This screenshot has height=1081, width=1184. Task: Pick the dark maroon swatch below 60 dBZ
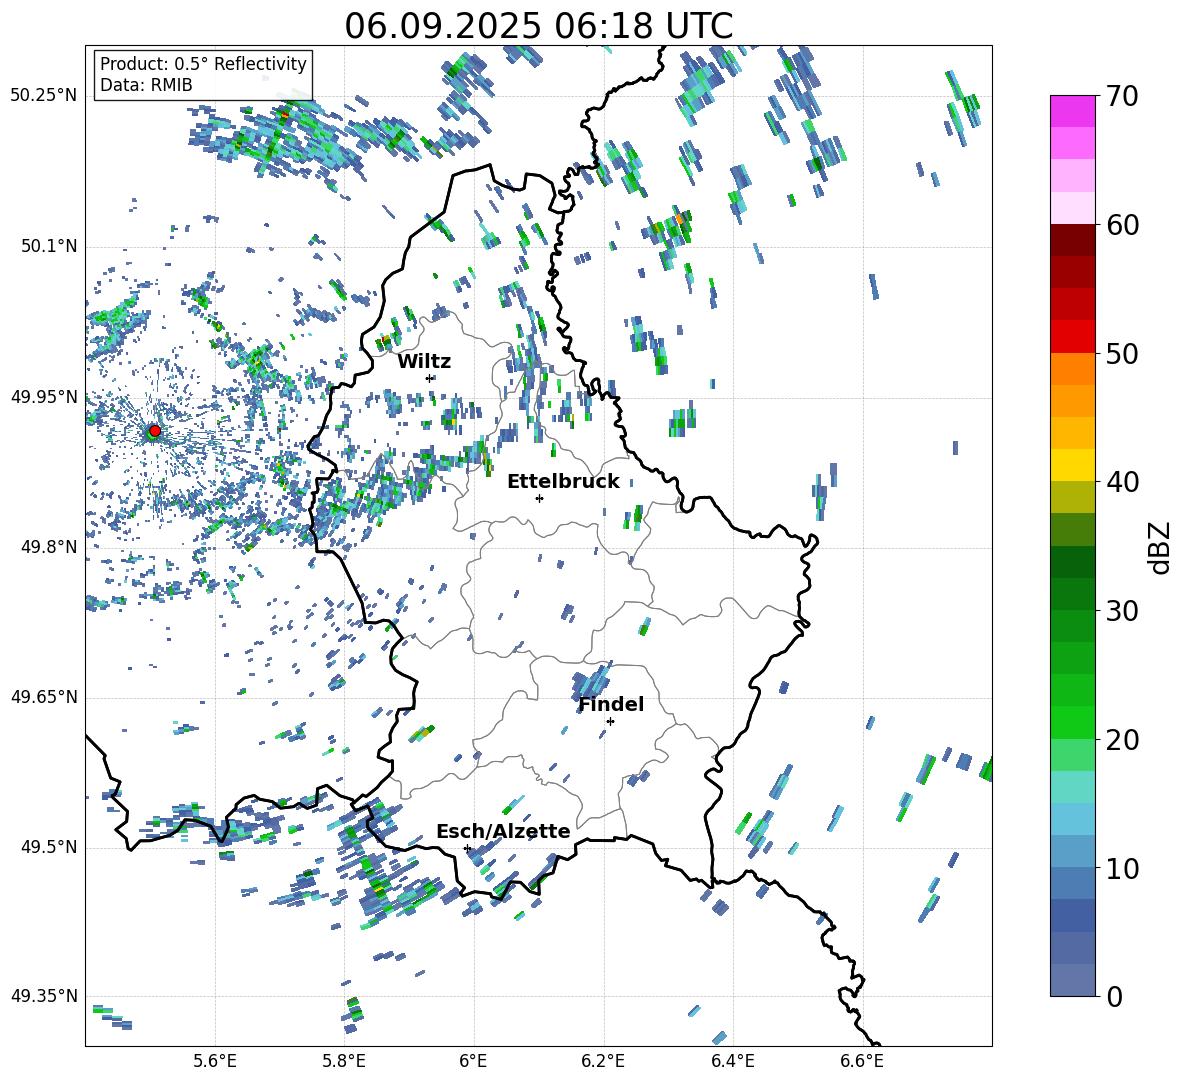click(x=1073, y=240)
